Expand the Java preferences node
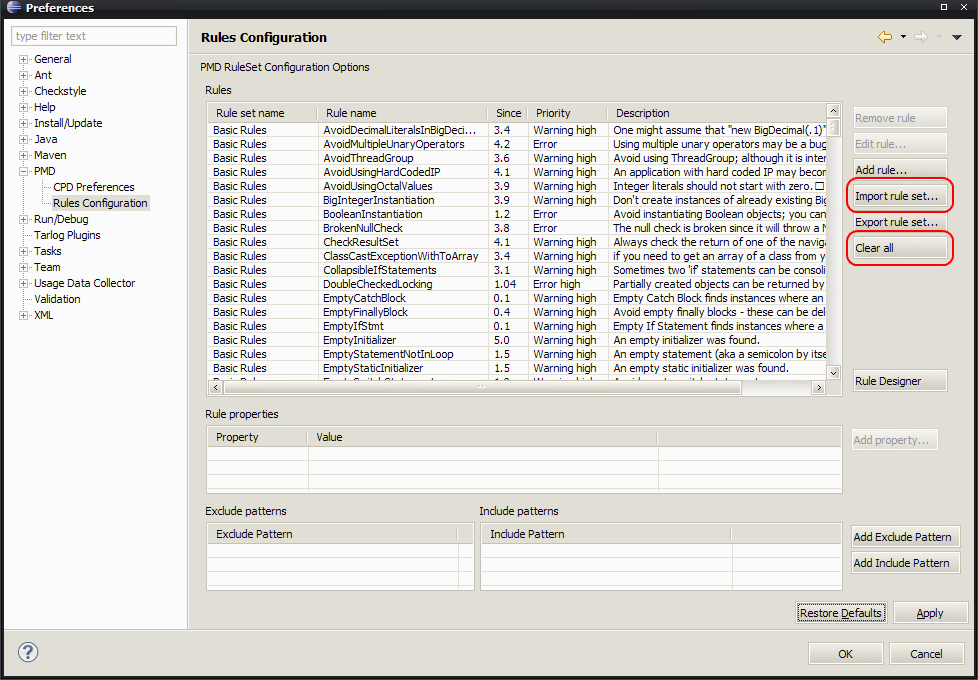The width and height of the screenshot is (978, 680). [x=24, y=139]
